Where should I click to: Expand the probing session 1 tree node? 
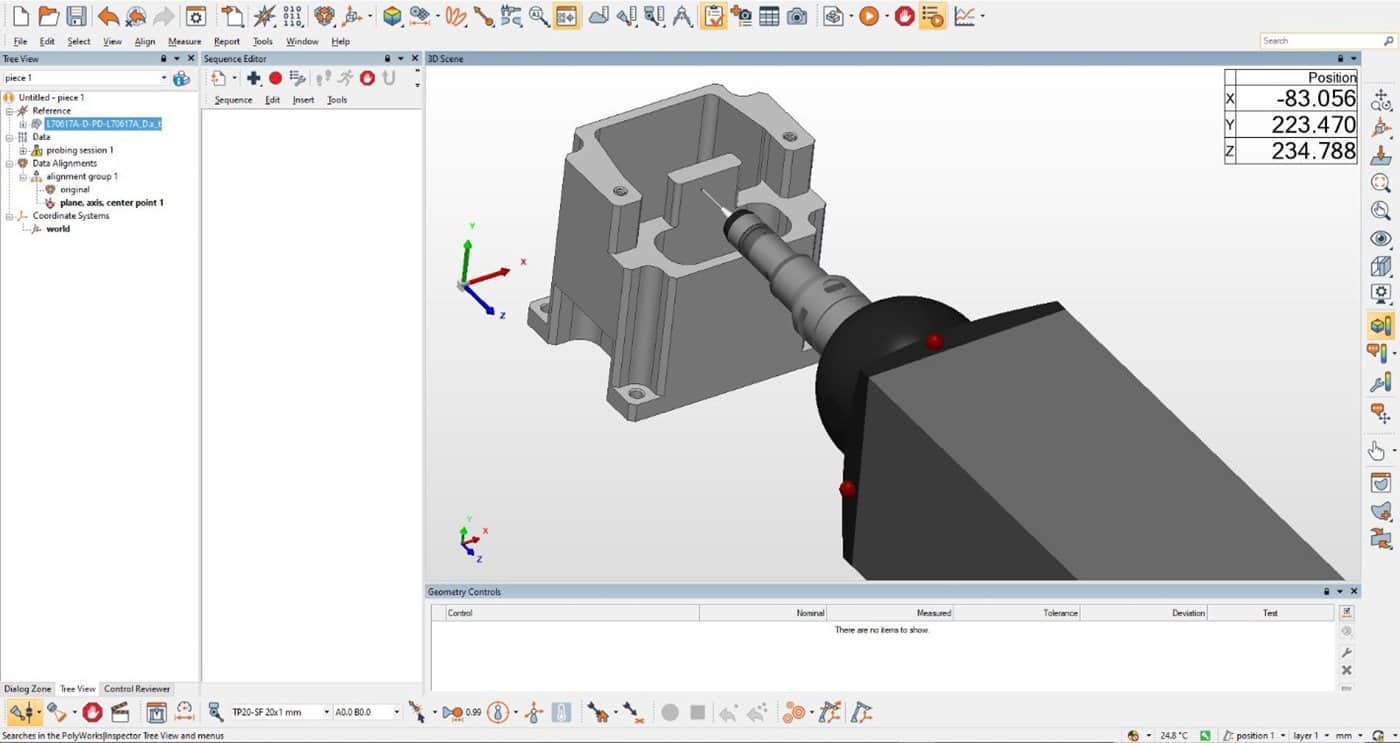click(x=23, y=150)
